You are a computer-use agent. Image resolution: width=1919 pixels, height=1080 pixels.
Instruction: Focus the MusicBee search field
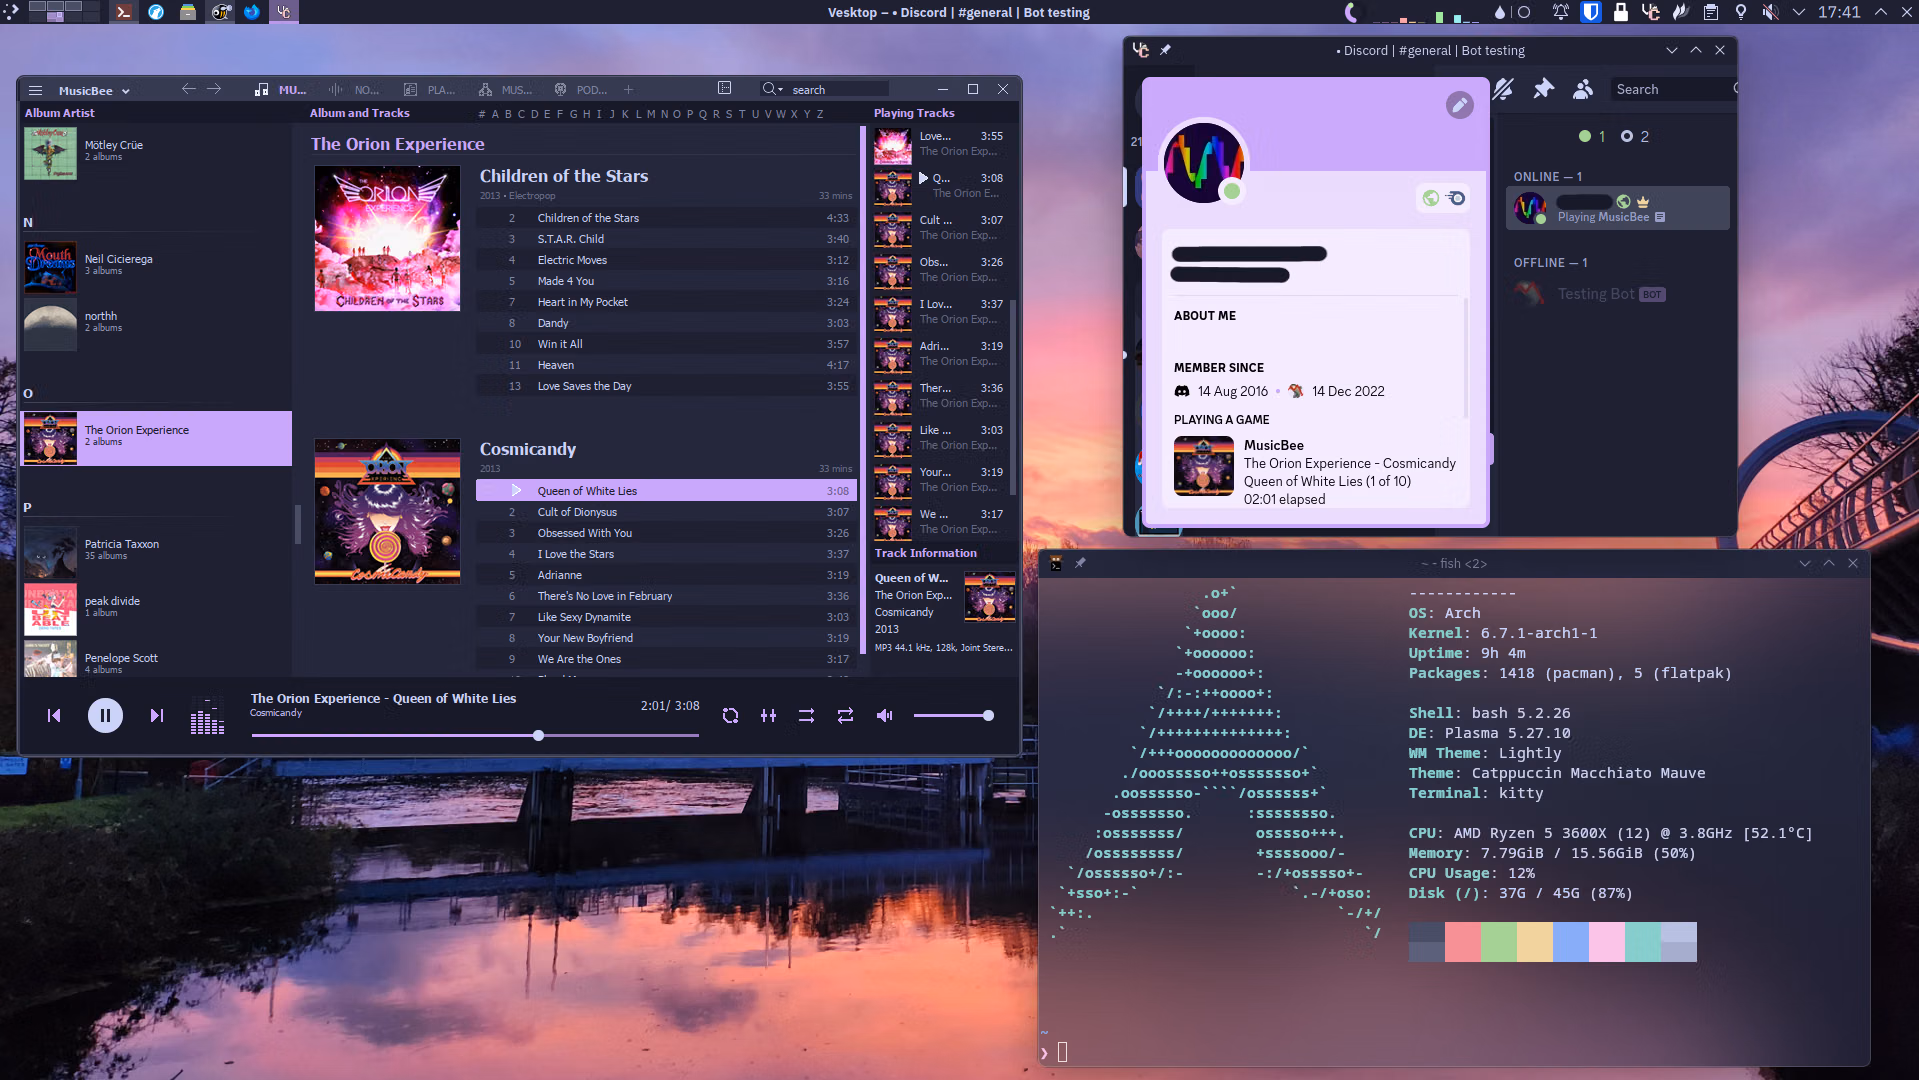point(838,90)
